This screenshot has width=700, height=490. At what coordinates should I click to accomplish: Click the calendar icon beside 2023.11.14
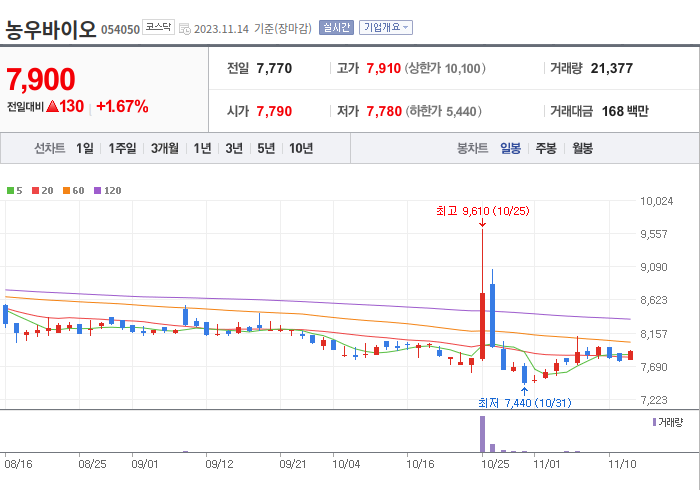[184, 29]
